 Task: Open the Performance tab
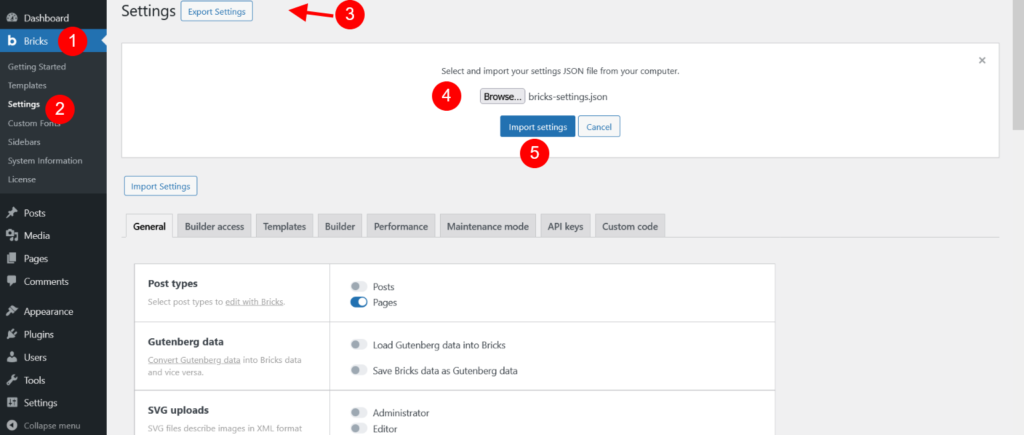pyautogui.click(x=400, y=227)
